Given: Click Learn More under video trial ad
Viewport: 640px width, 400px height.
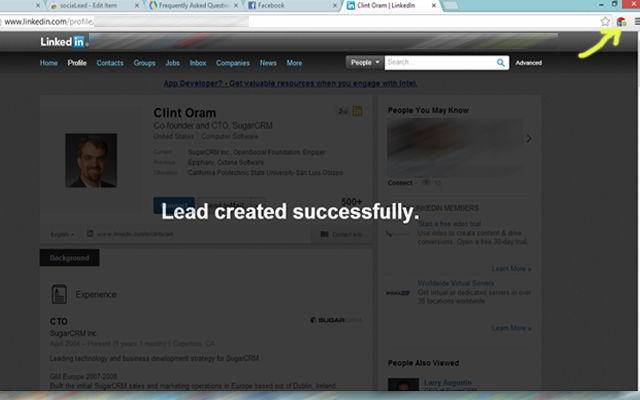Looking at the screenshot, I should pyautogui.click(x=511, y=269).
